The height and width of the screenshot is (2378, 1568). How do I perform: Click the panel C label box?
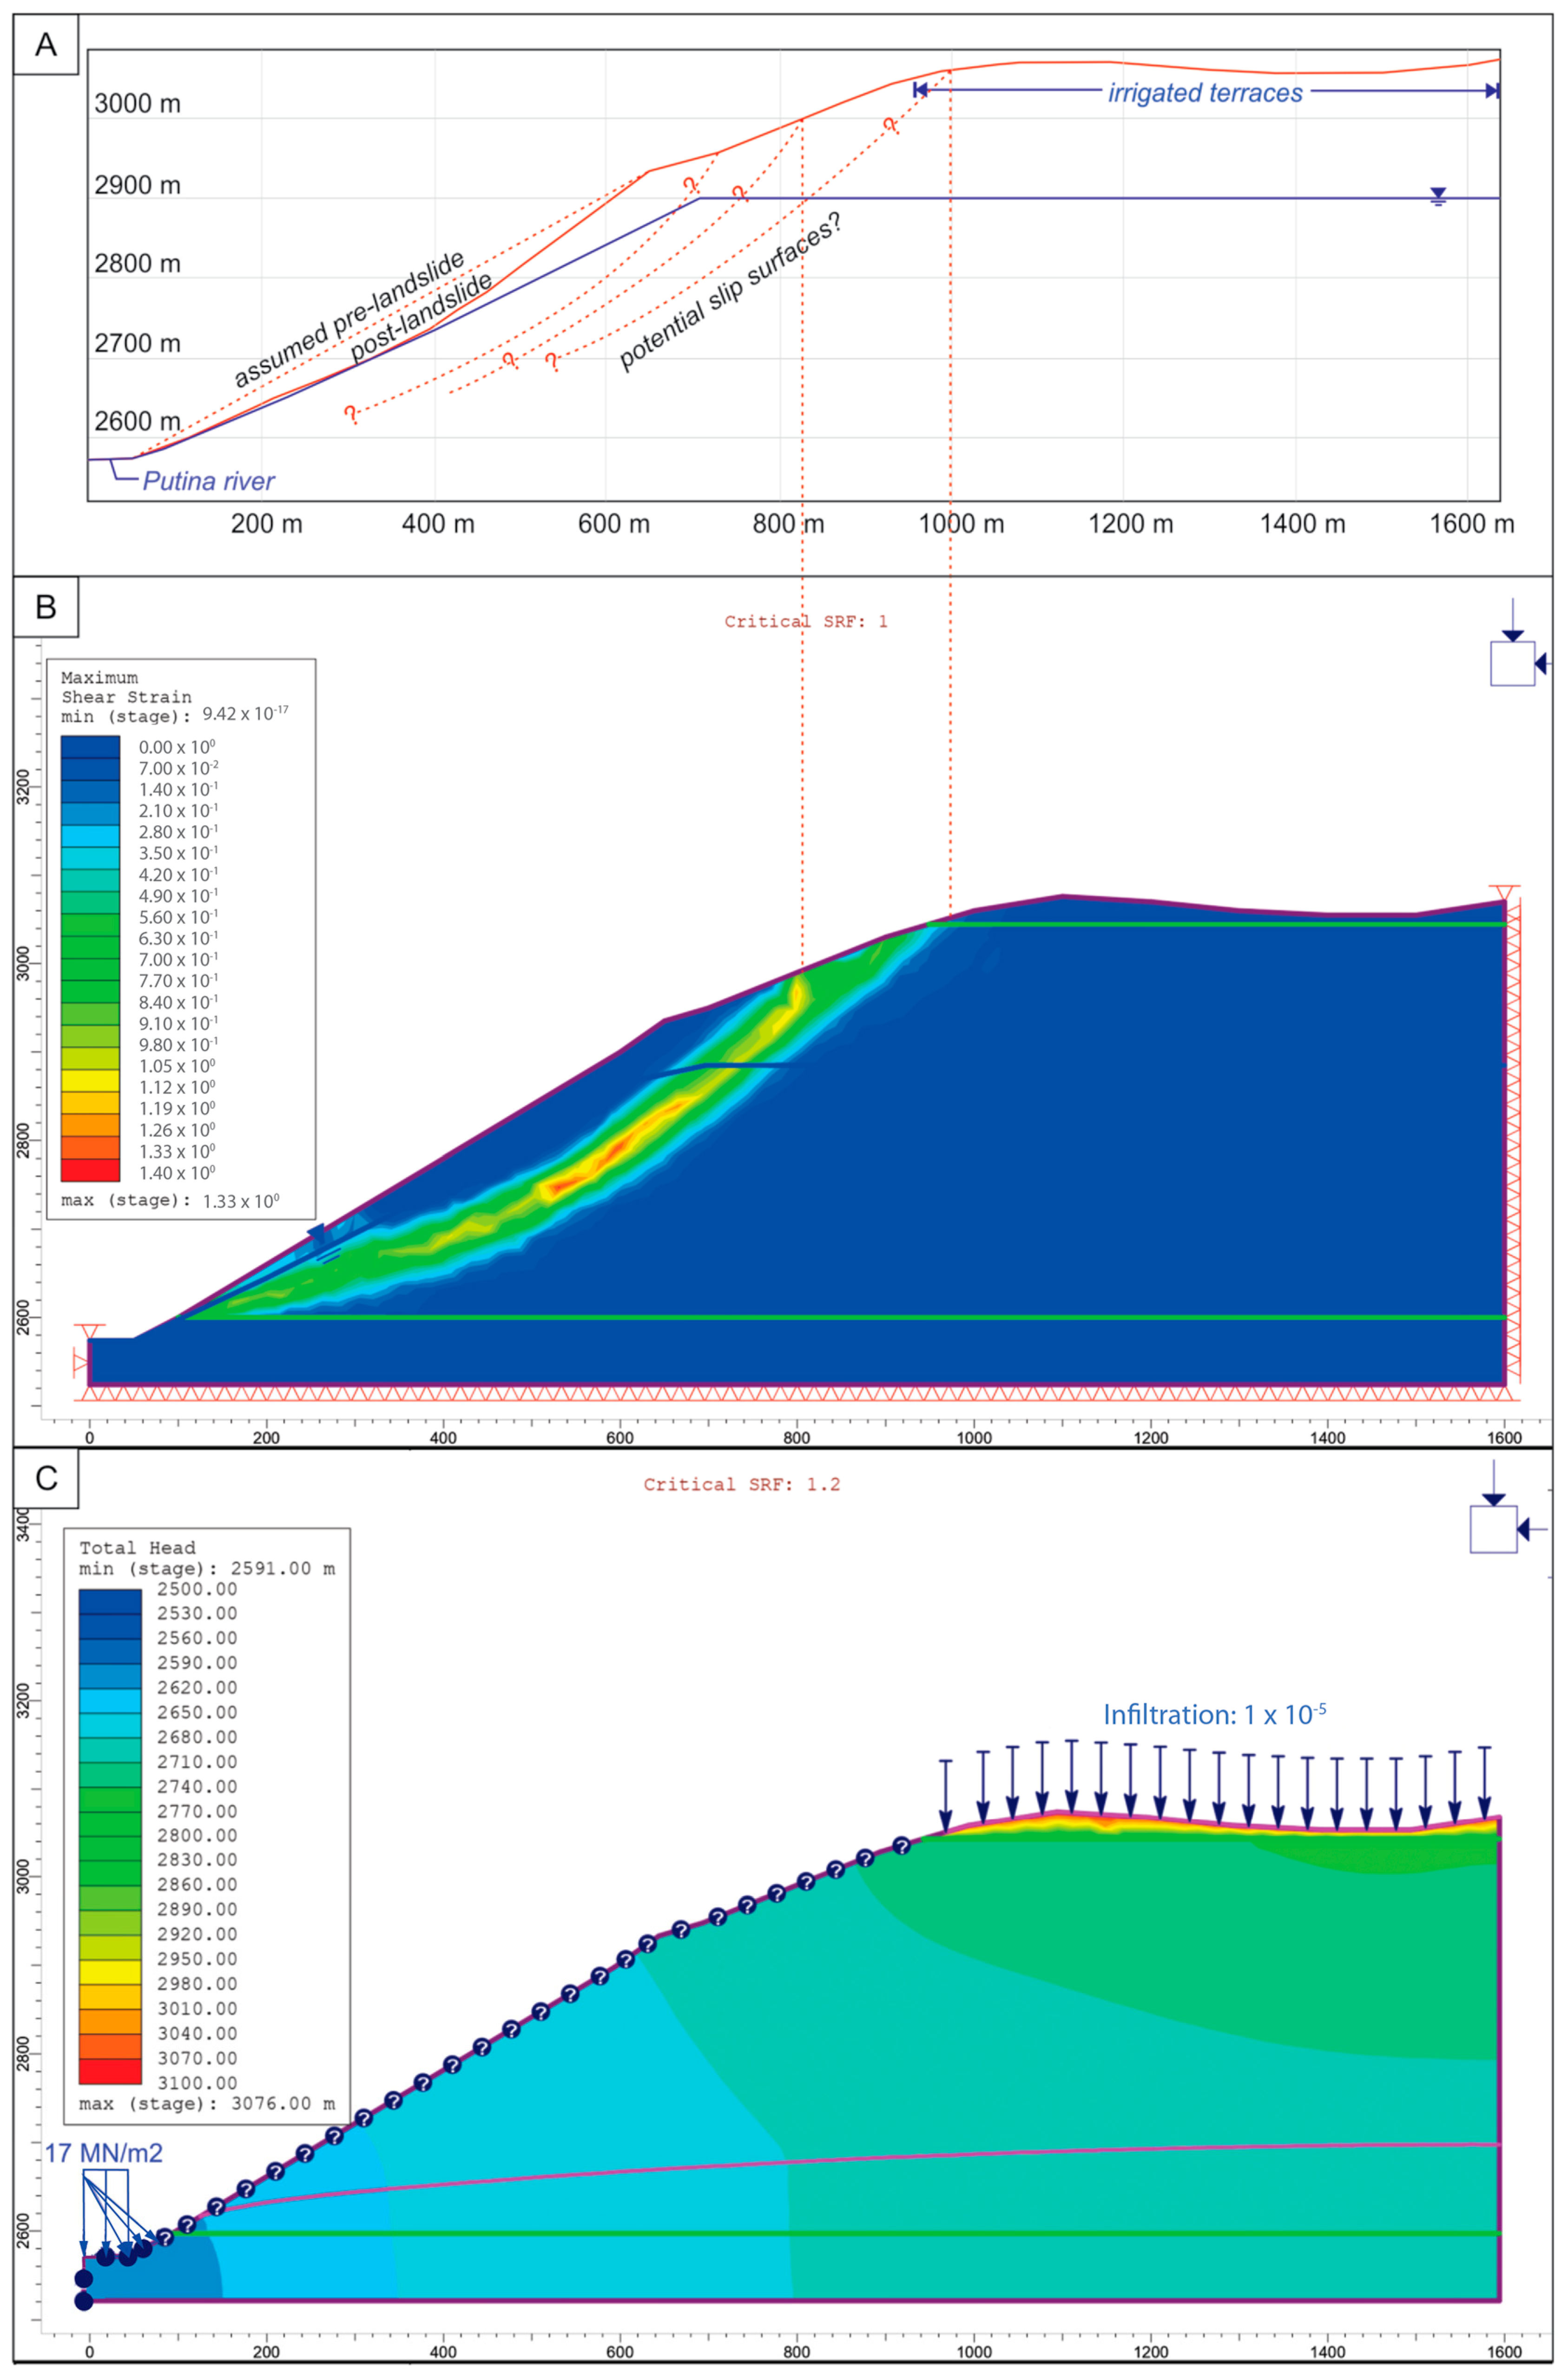[45, 1478]
